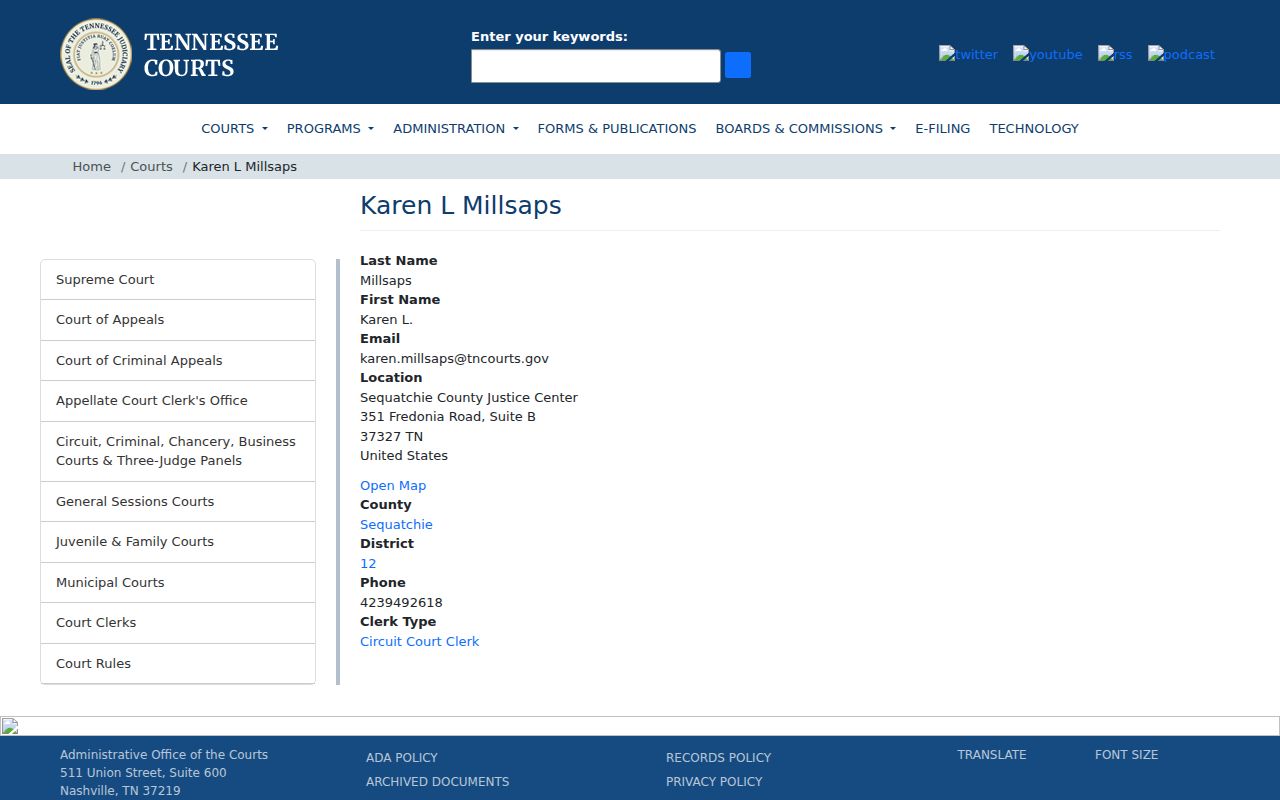1280x800 pixels.
Task: Open Court Clerks sidebar item
Action: [178, 623]
